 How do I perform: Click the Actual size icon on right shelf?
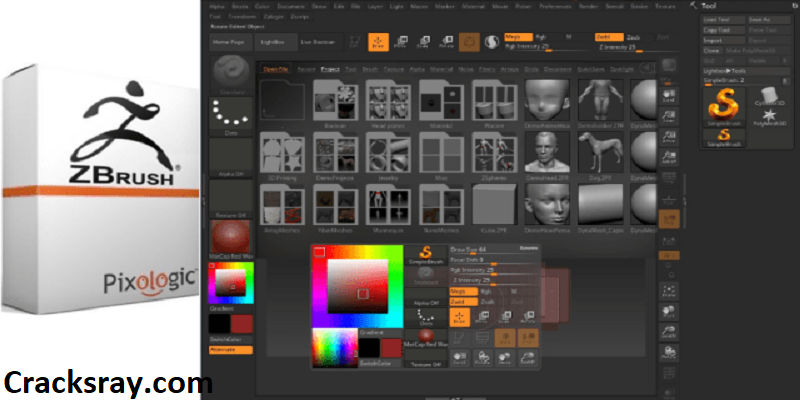(669, 139)
